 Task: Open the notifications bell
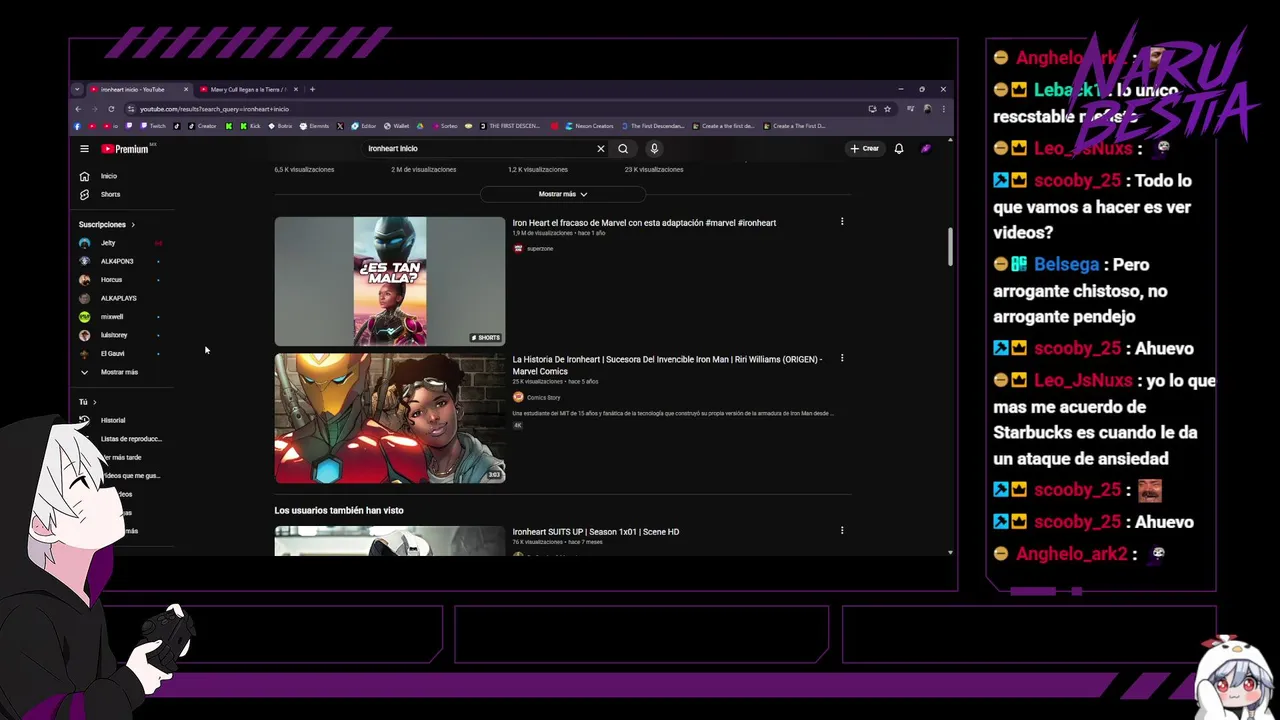tap(899, 149)
